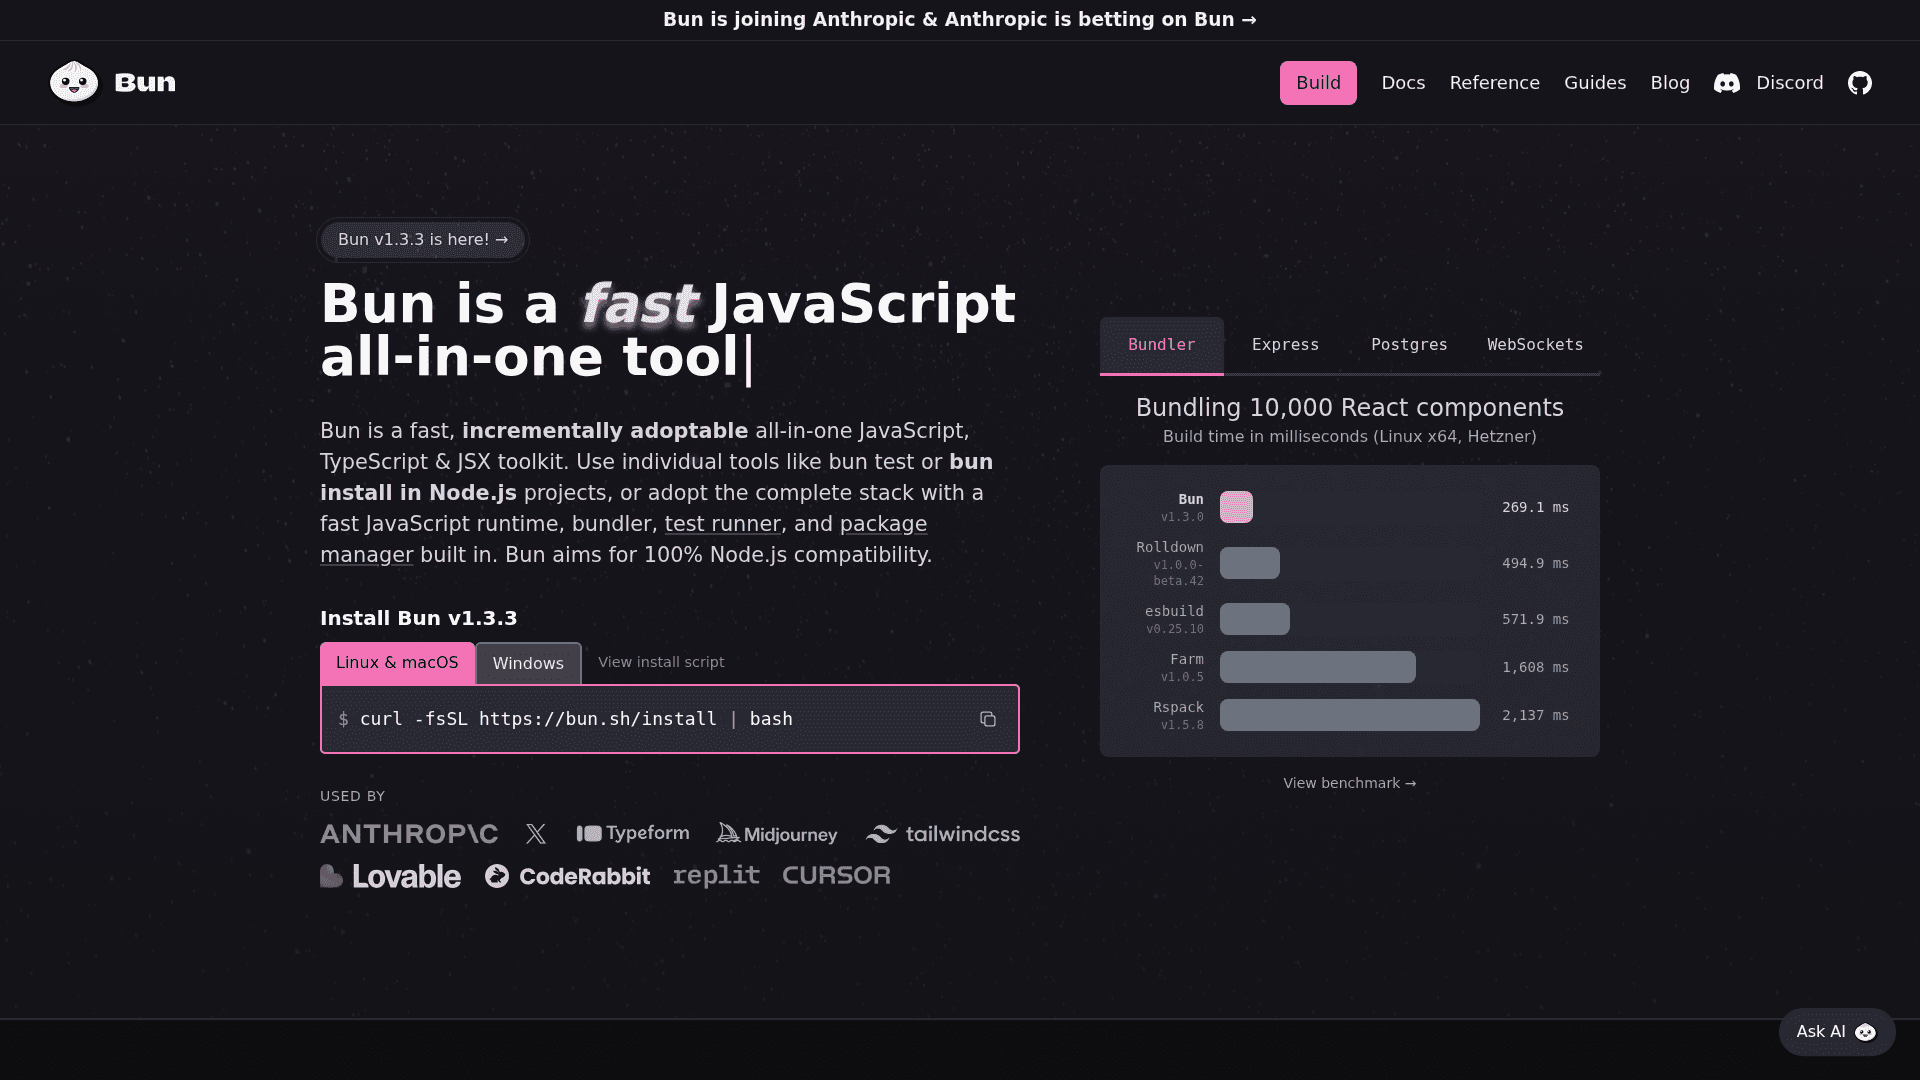1920x1080 pixels.
Task: Open the WebSockets benchmark tab
Action: point(1535,345)
